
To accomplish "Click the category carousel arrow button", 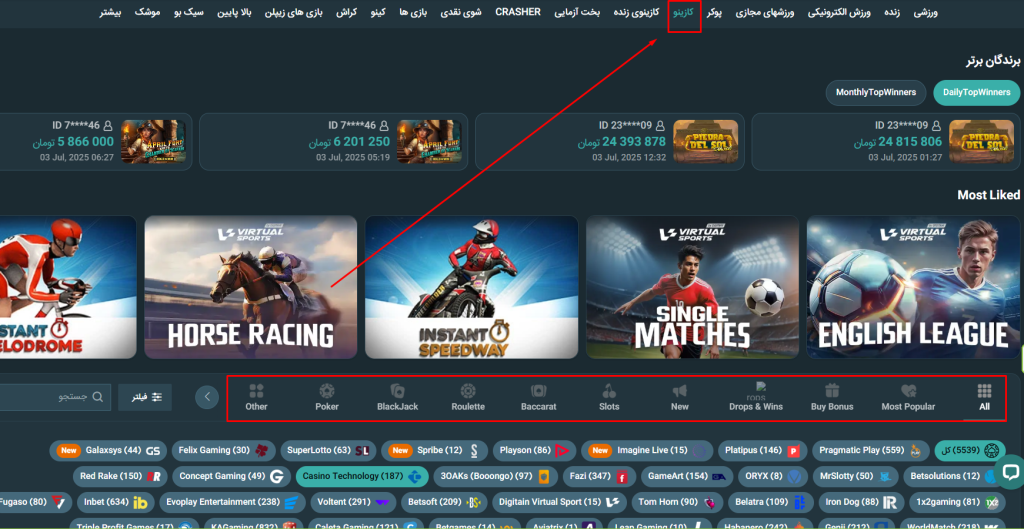I will [207, 396].
